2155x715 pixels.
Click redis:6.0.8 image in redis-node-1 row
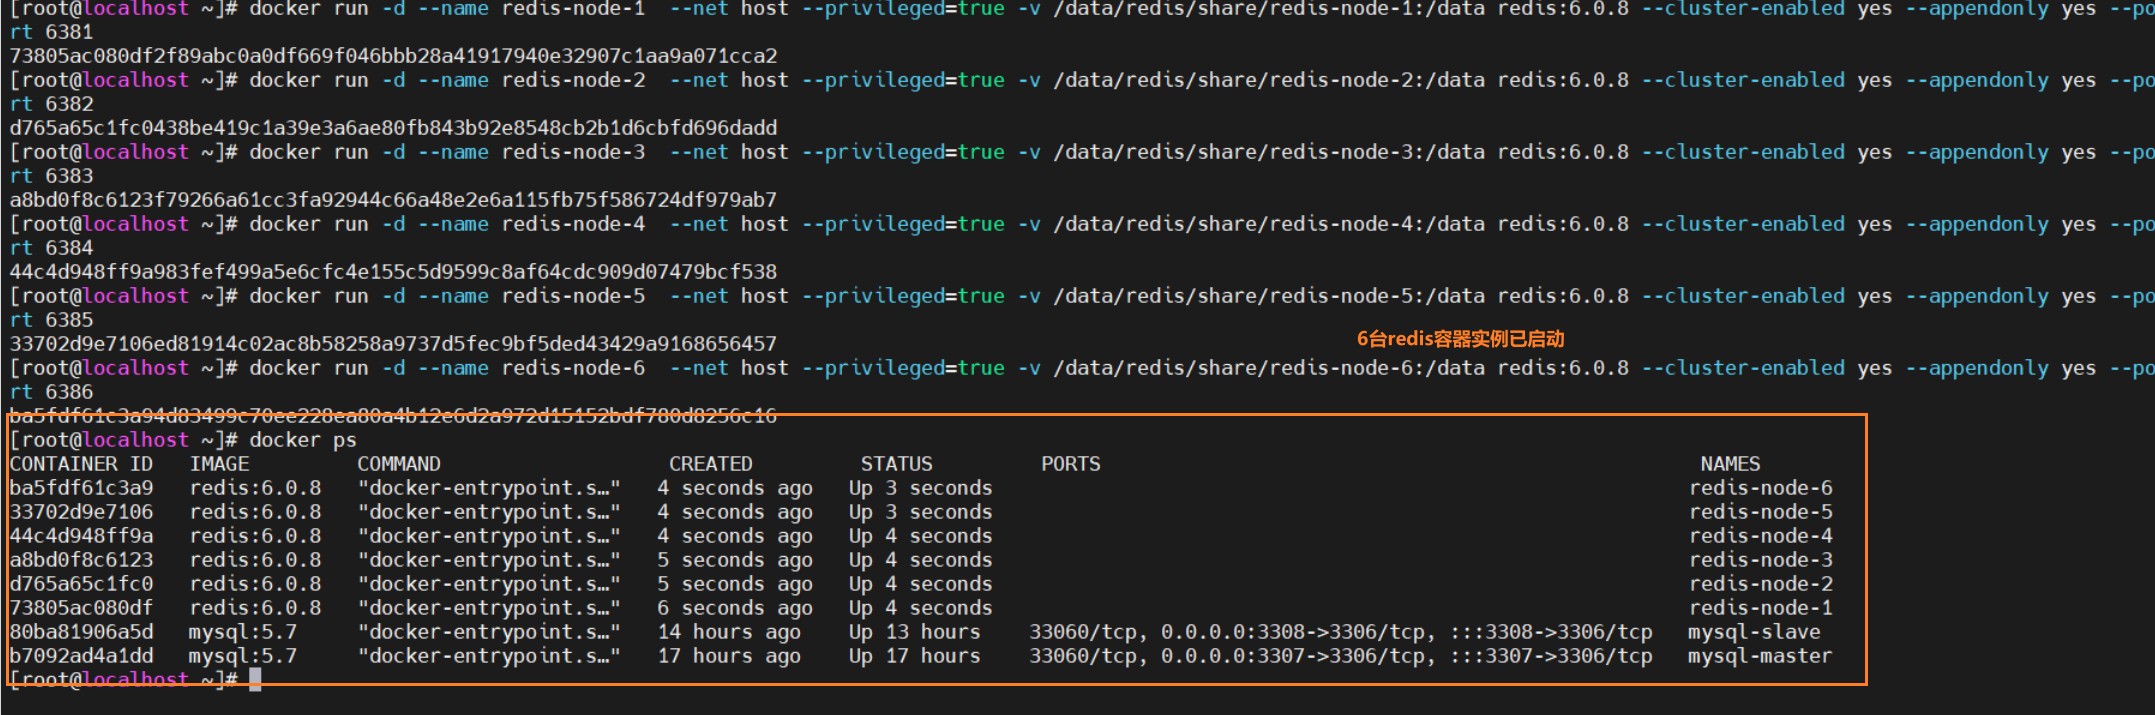click(255, 608)
